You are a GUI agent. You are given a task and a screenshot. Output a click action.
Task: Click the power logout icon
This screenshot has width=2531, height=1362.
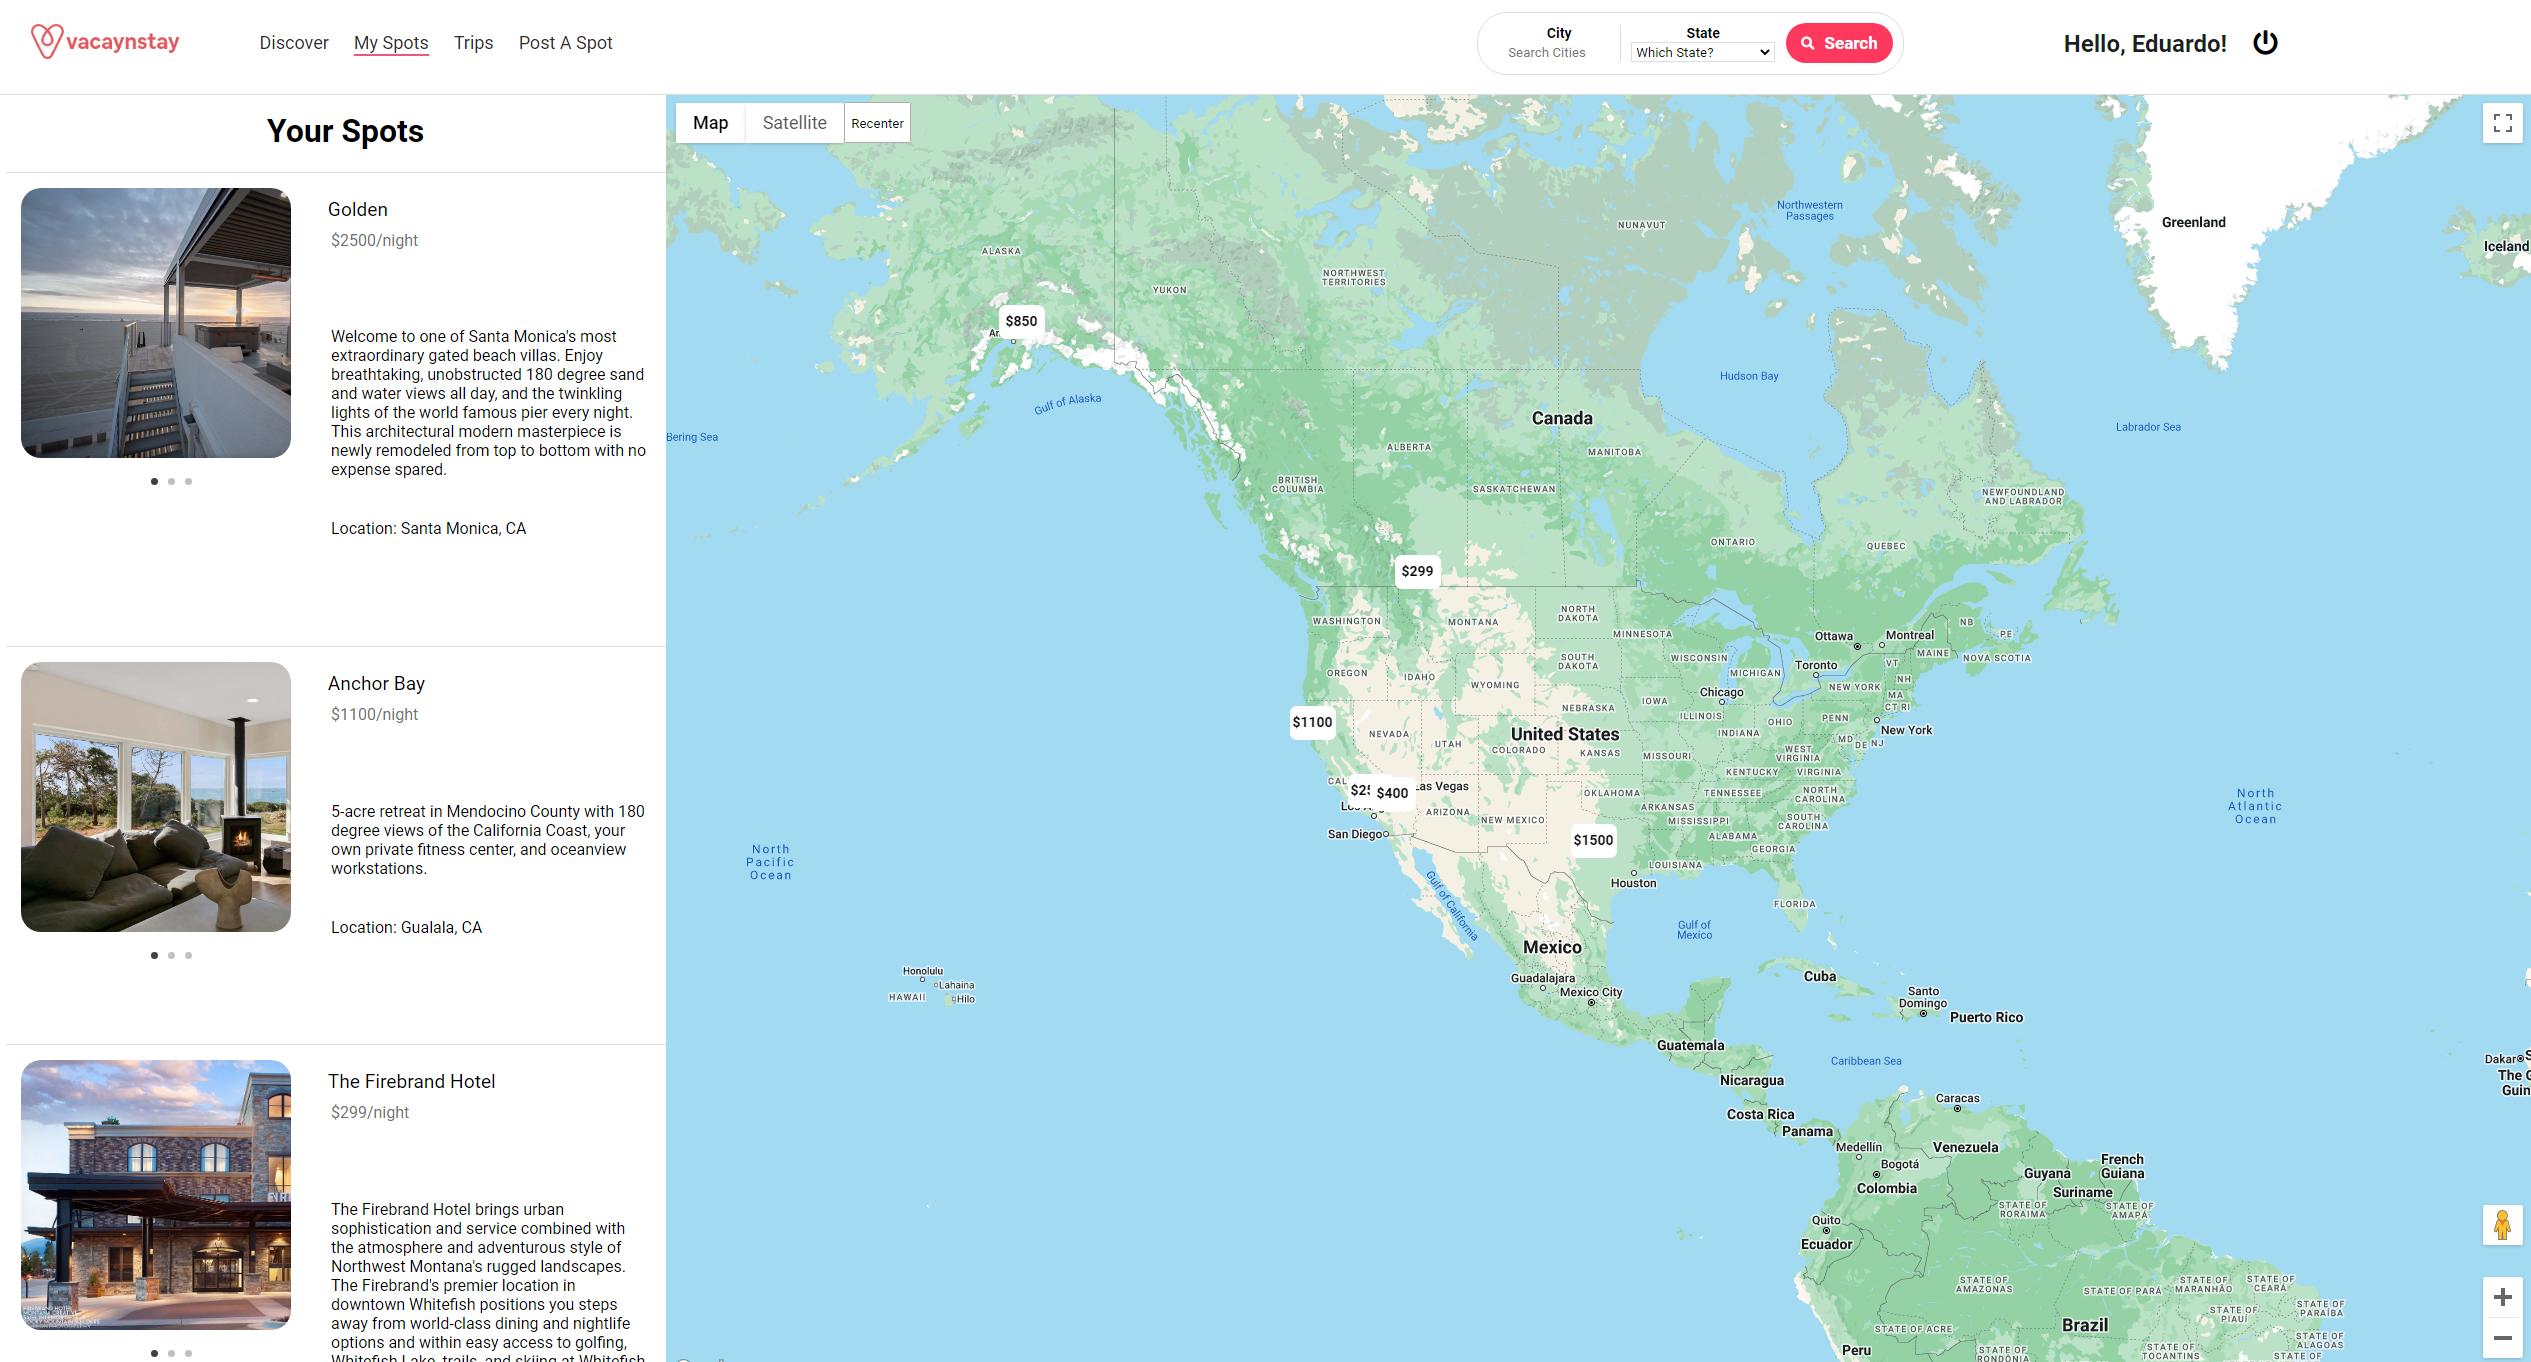pyautogui.click(x=2264, y=43)
